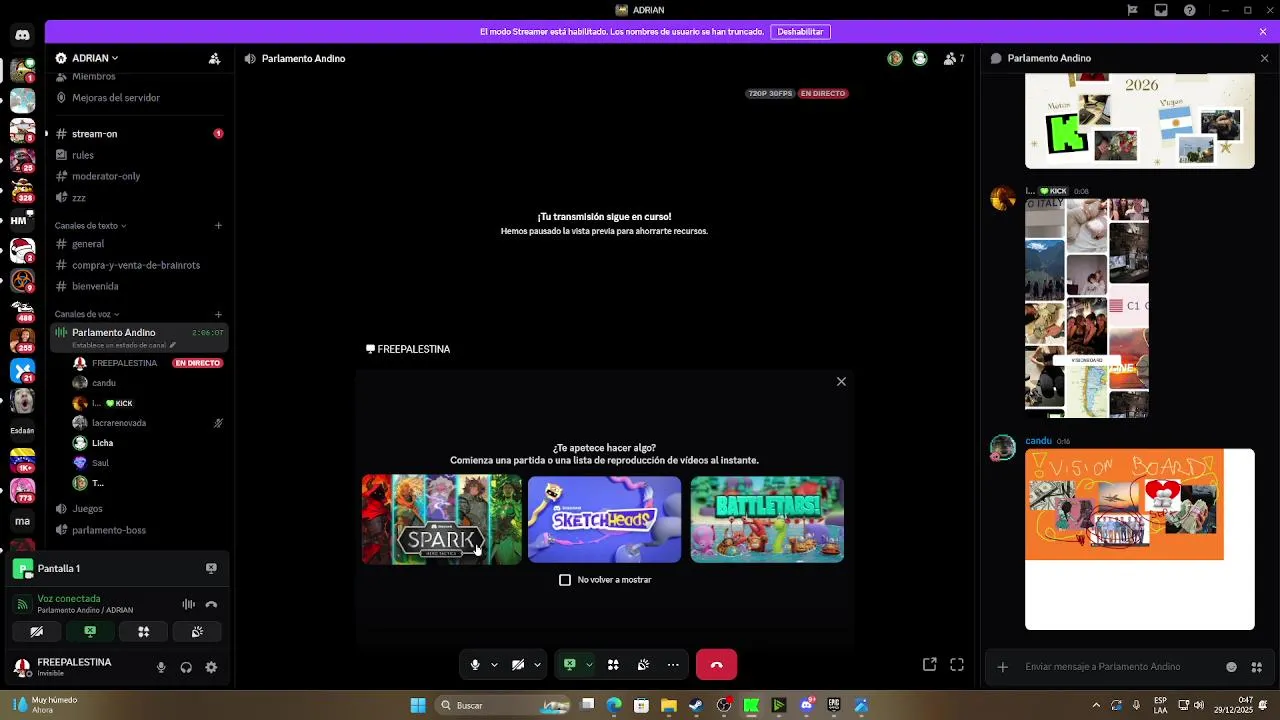Open more options ellipsis in call bar

tap(673, 664)
